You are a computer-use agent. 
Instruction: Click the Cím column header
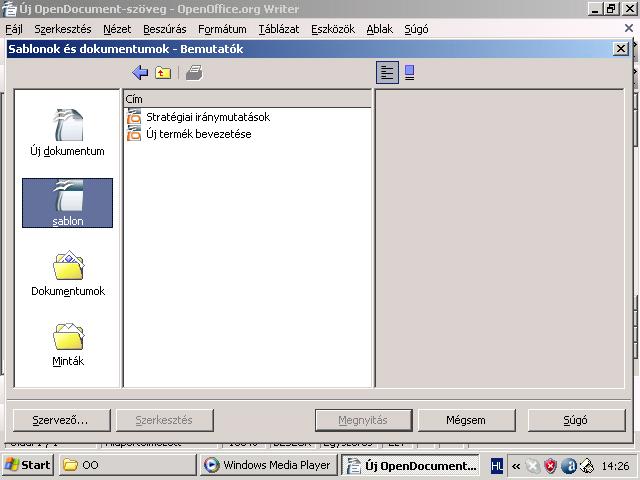pos(246,99)
